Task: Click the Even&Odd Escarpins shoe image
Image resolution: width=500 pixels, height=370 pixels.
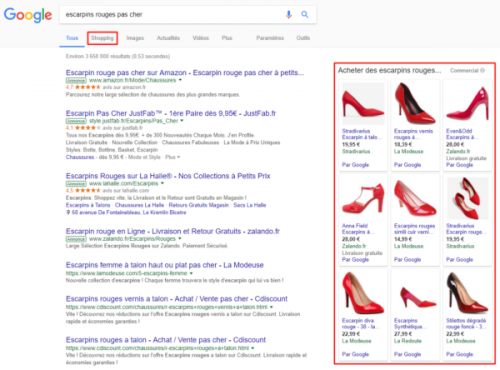Action: (467, 103)
